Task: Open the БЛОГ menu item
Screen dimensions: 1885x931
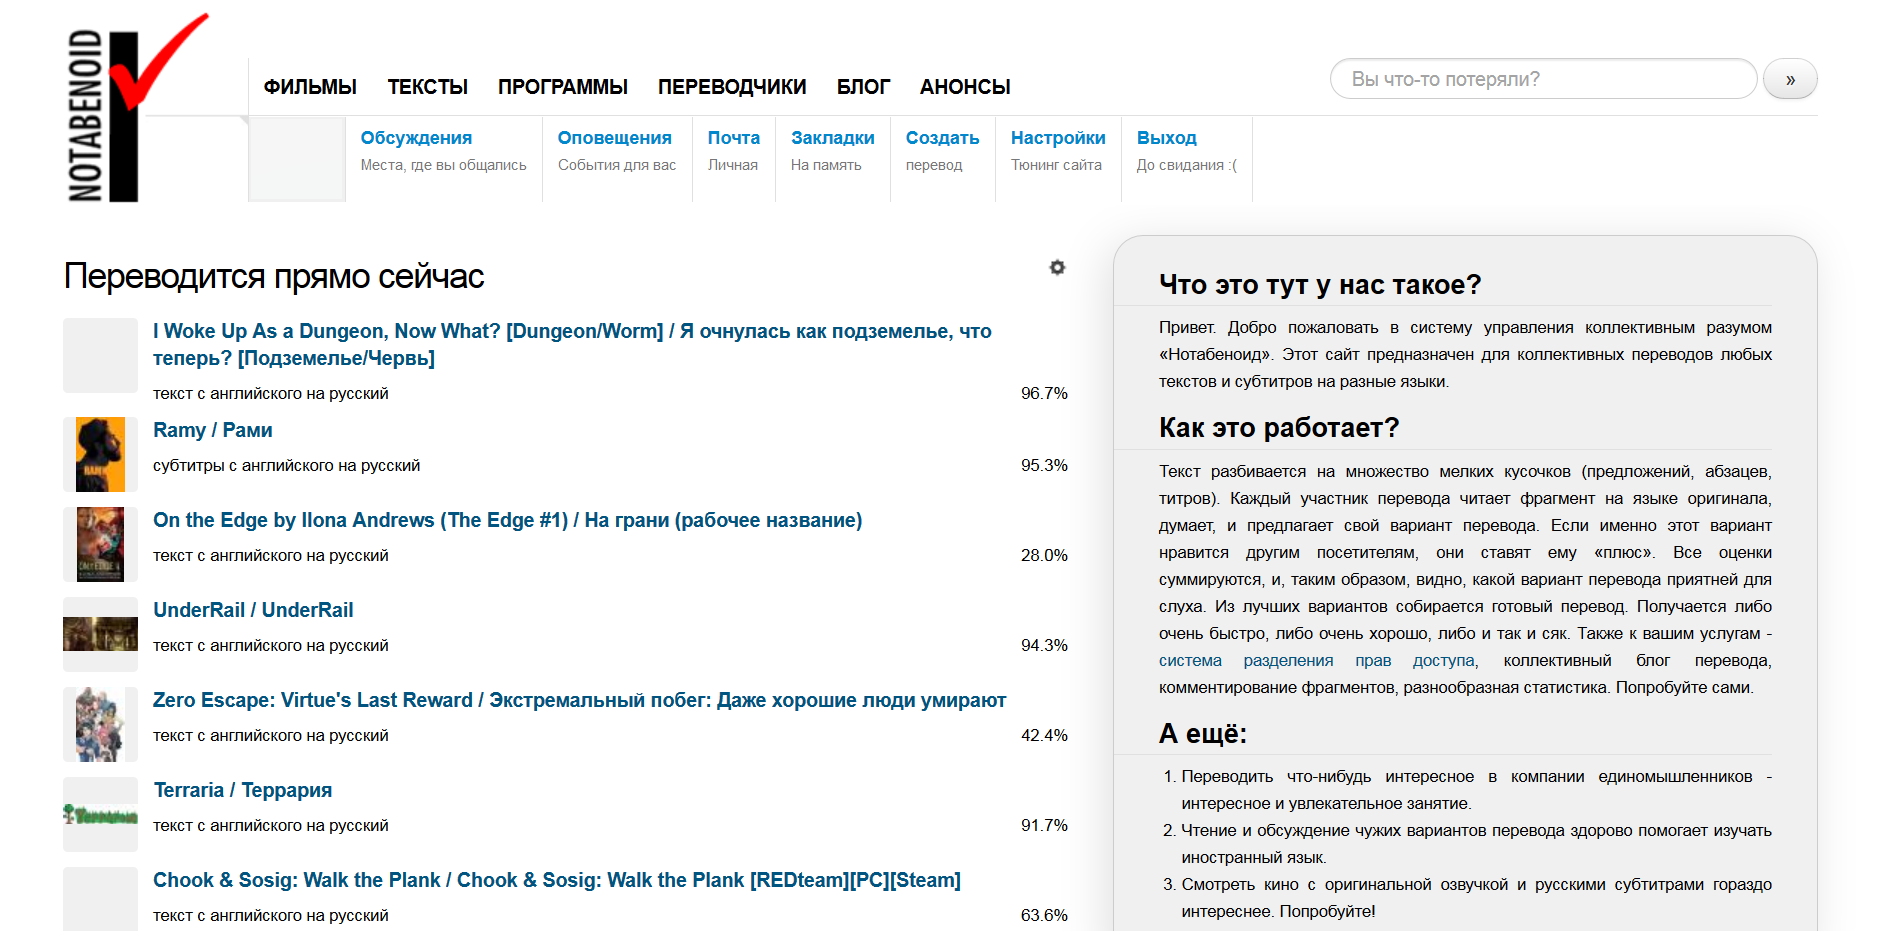Action: tap(862, 87)
